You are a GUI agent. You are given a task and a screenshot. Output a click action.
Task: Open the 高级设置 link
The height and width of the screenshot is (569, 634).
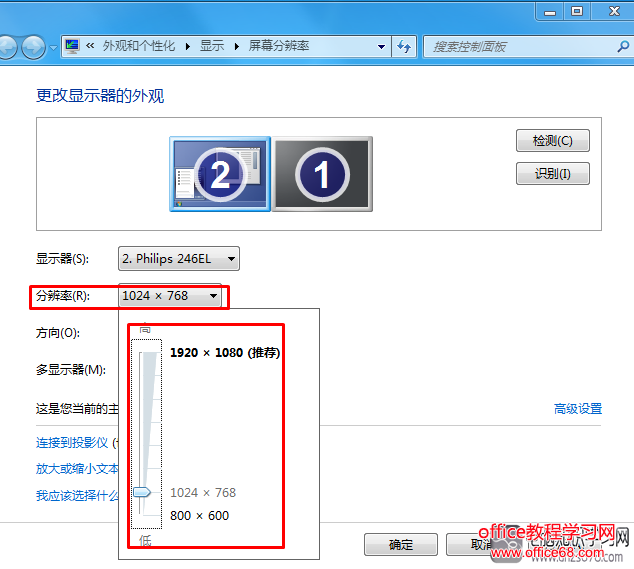tap(578, 409)
